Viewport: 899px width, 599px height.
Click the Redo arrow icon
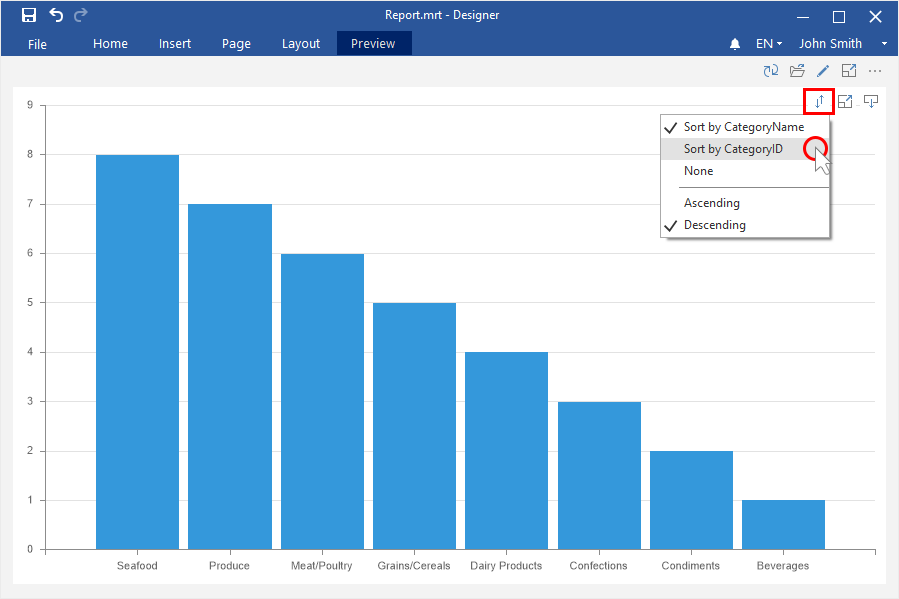tap(81, 15)
